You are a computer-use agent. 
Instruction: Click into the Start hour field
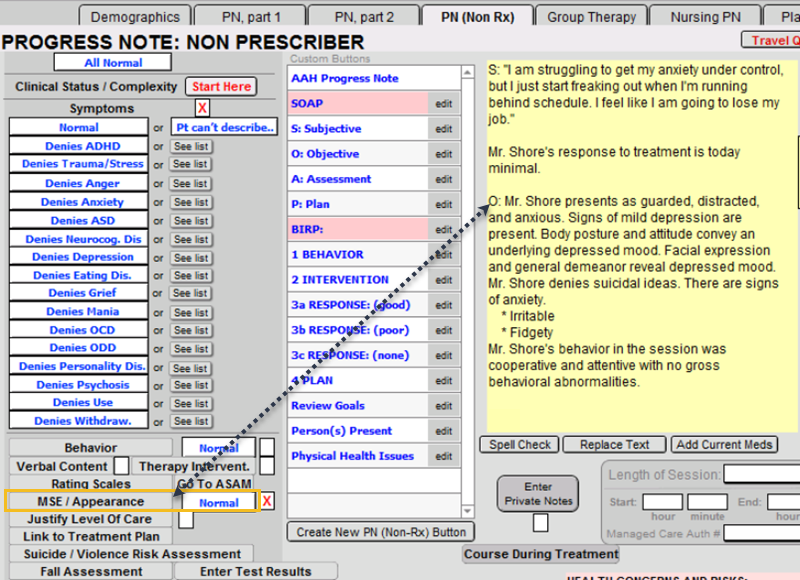(662, 502)
